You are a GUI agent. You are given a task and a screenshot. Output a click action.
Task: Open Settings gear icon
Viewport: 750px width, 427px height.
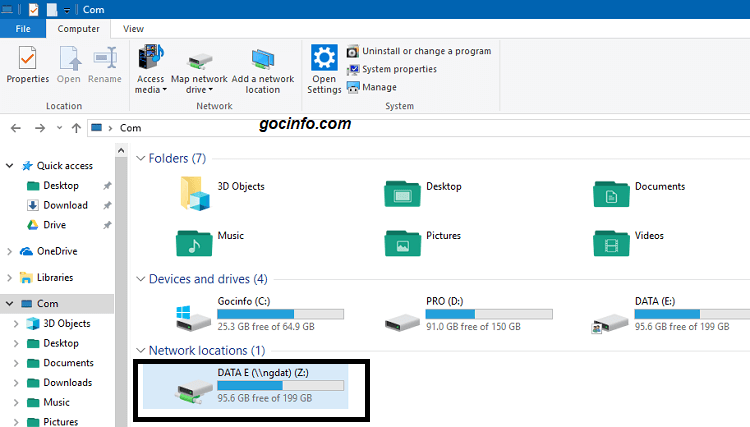tap(324, 57)
